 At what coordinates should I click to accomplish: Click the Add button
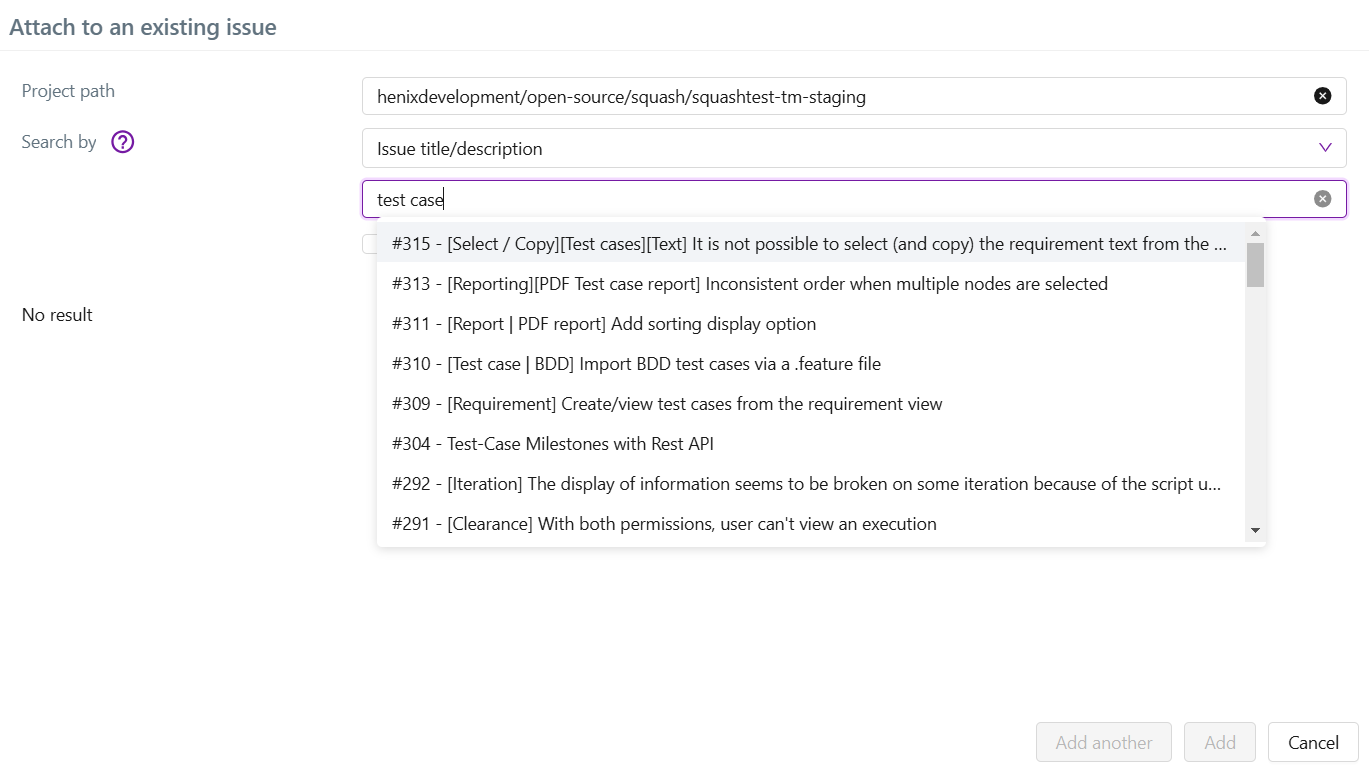tap(1219, 742)
